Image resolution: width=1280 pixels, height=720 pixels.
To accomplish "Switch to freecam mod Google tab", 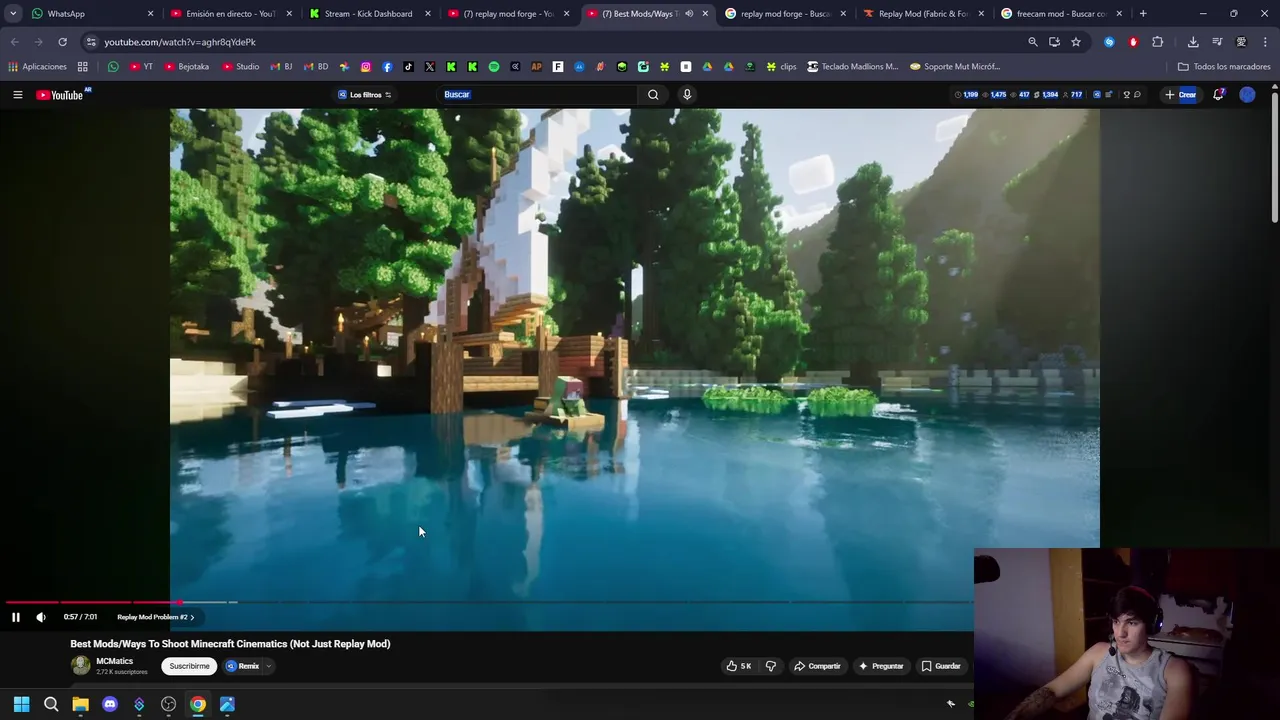I will click(x=1062, y=14).
